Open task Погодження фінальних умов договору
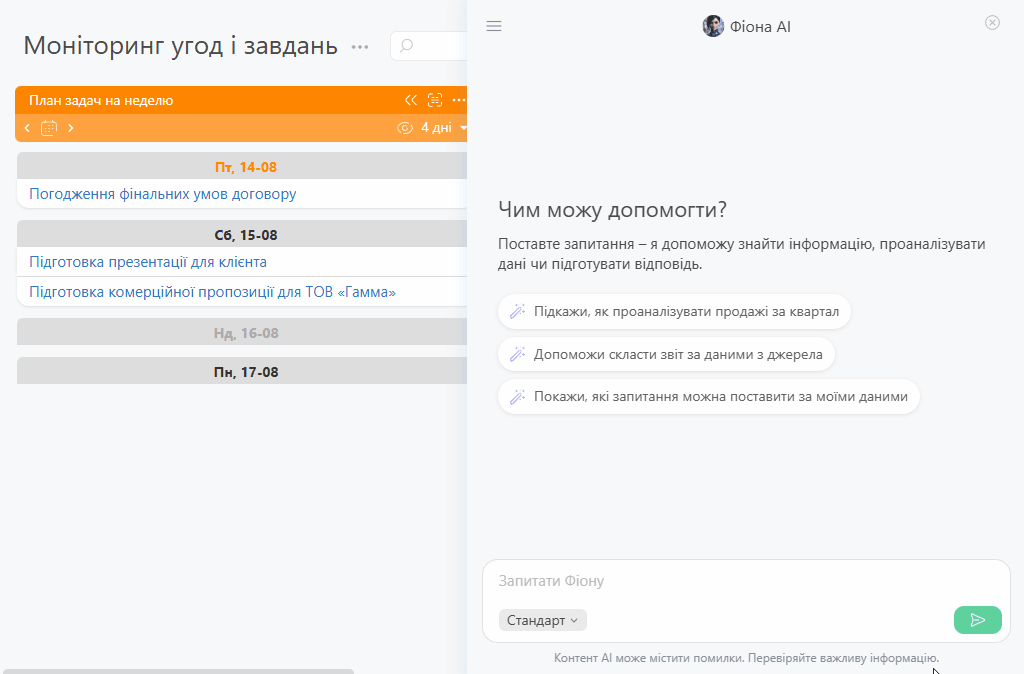Image resolution: width=1024 pixels, height=674 pixels. pyautogui.click(x=163, y=194)
